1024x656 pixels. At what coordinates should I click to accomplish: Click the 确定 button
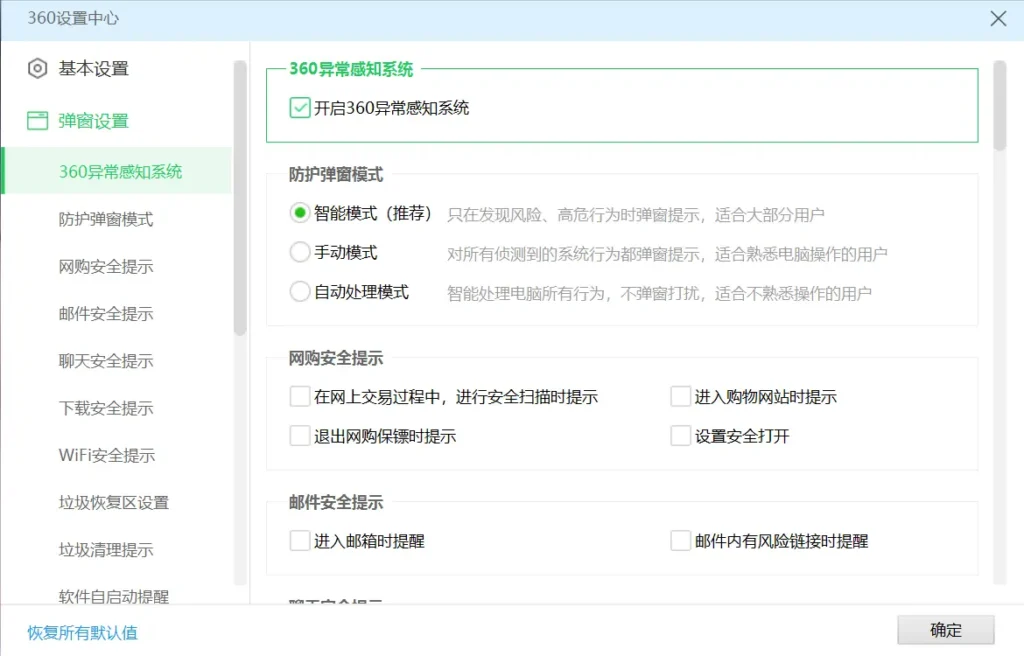point(946,630)
